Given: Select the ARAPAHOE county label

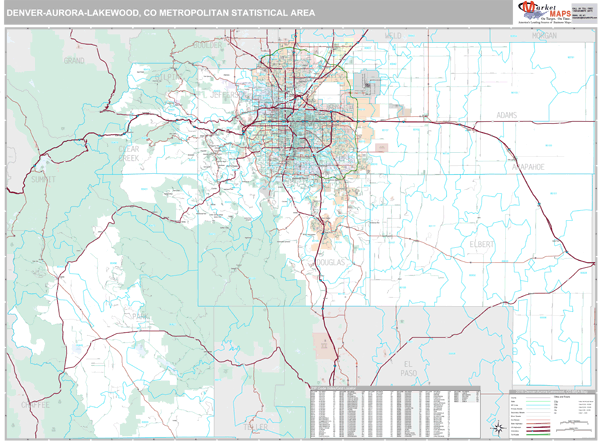Looking at the screenshot, I should [528, 167].
